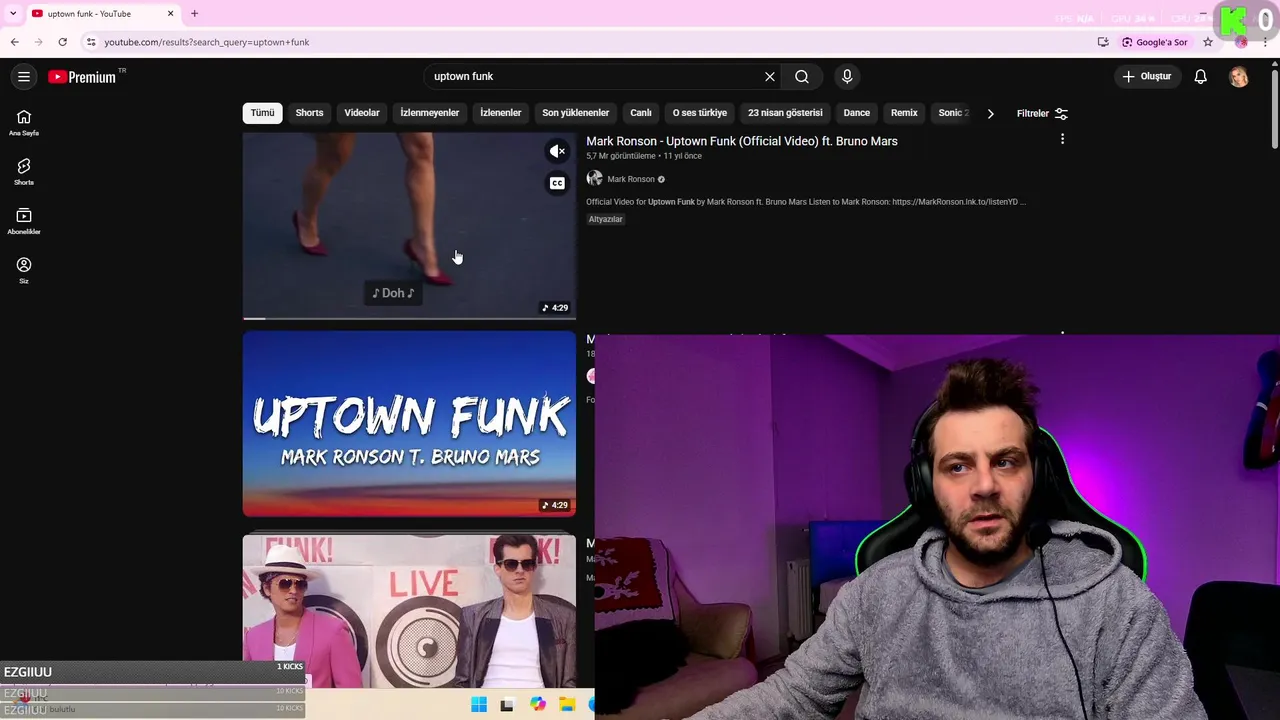
Task: Click the 5,7 Mr görüntüleme text
Action: (621, 156)
